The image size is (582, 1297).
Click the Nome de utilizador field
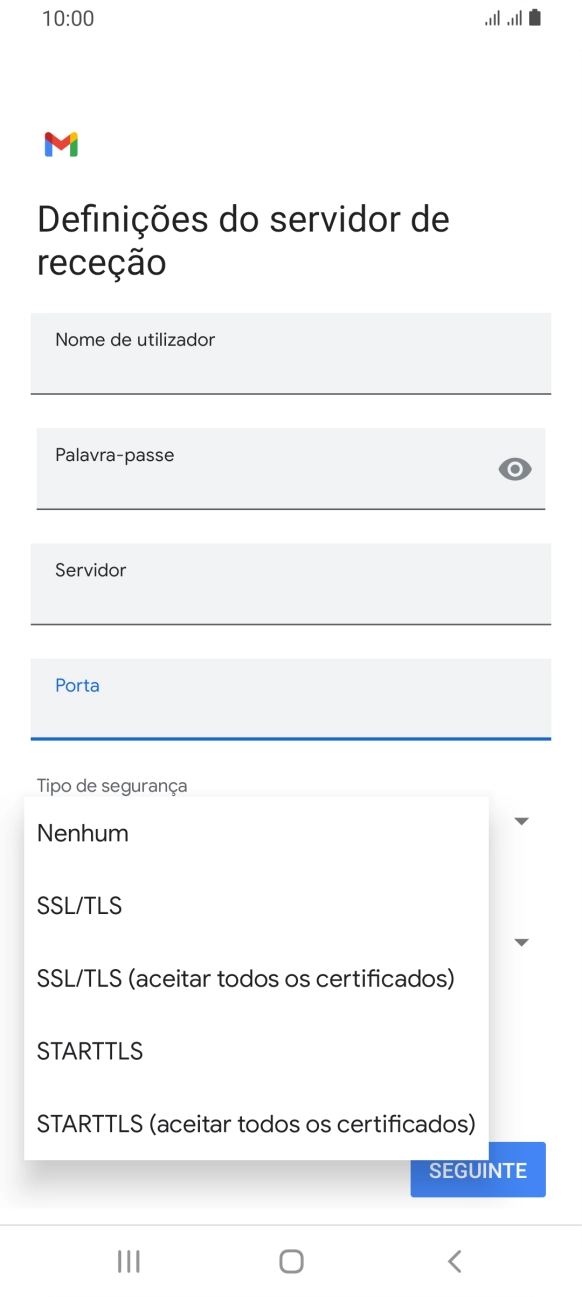pos(291,353)
